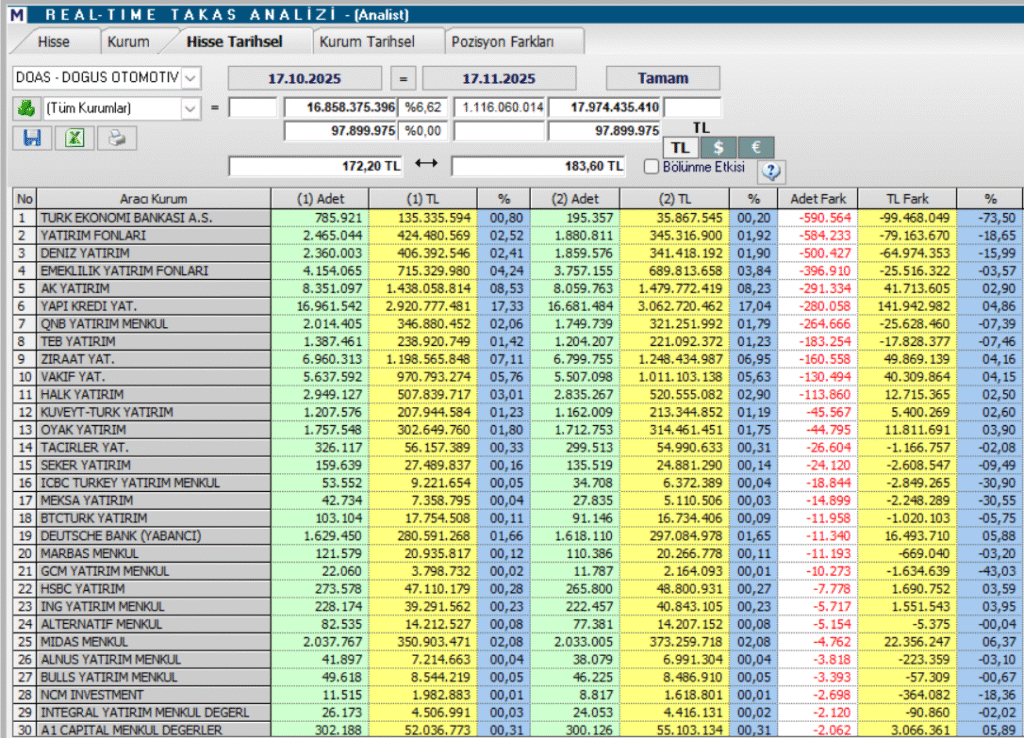Select the DENIZ YATIRIM row
Image resolution: width=1024 pixels, height=738 pixels.
click(517, 253)
